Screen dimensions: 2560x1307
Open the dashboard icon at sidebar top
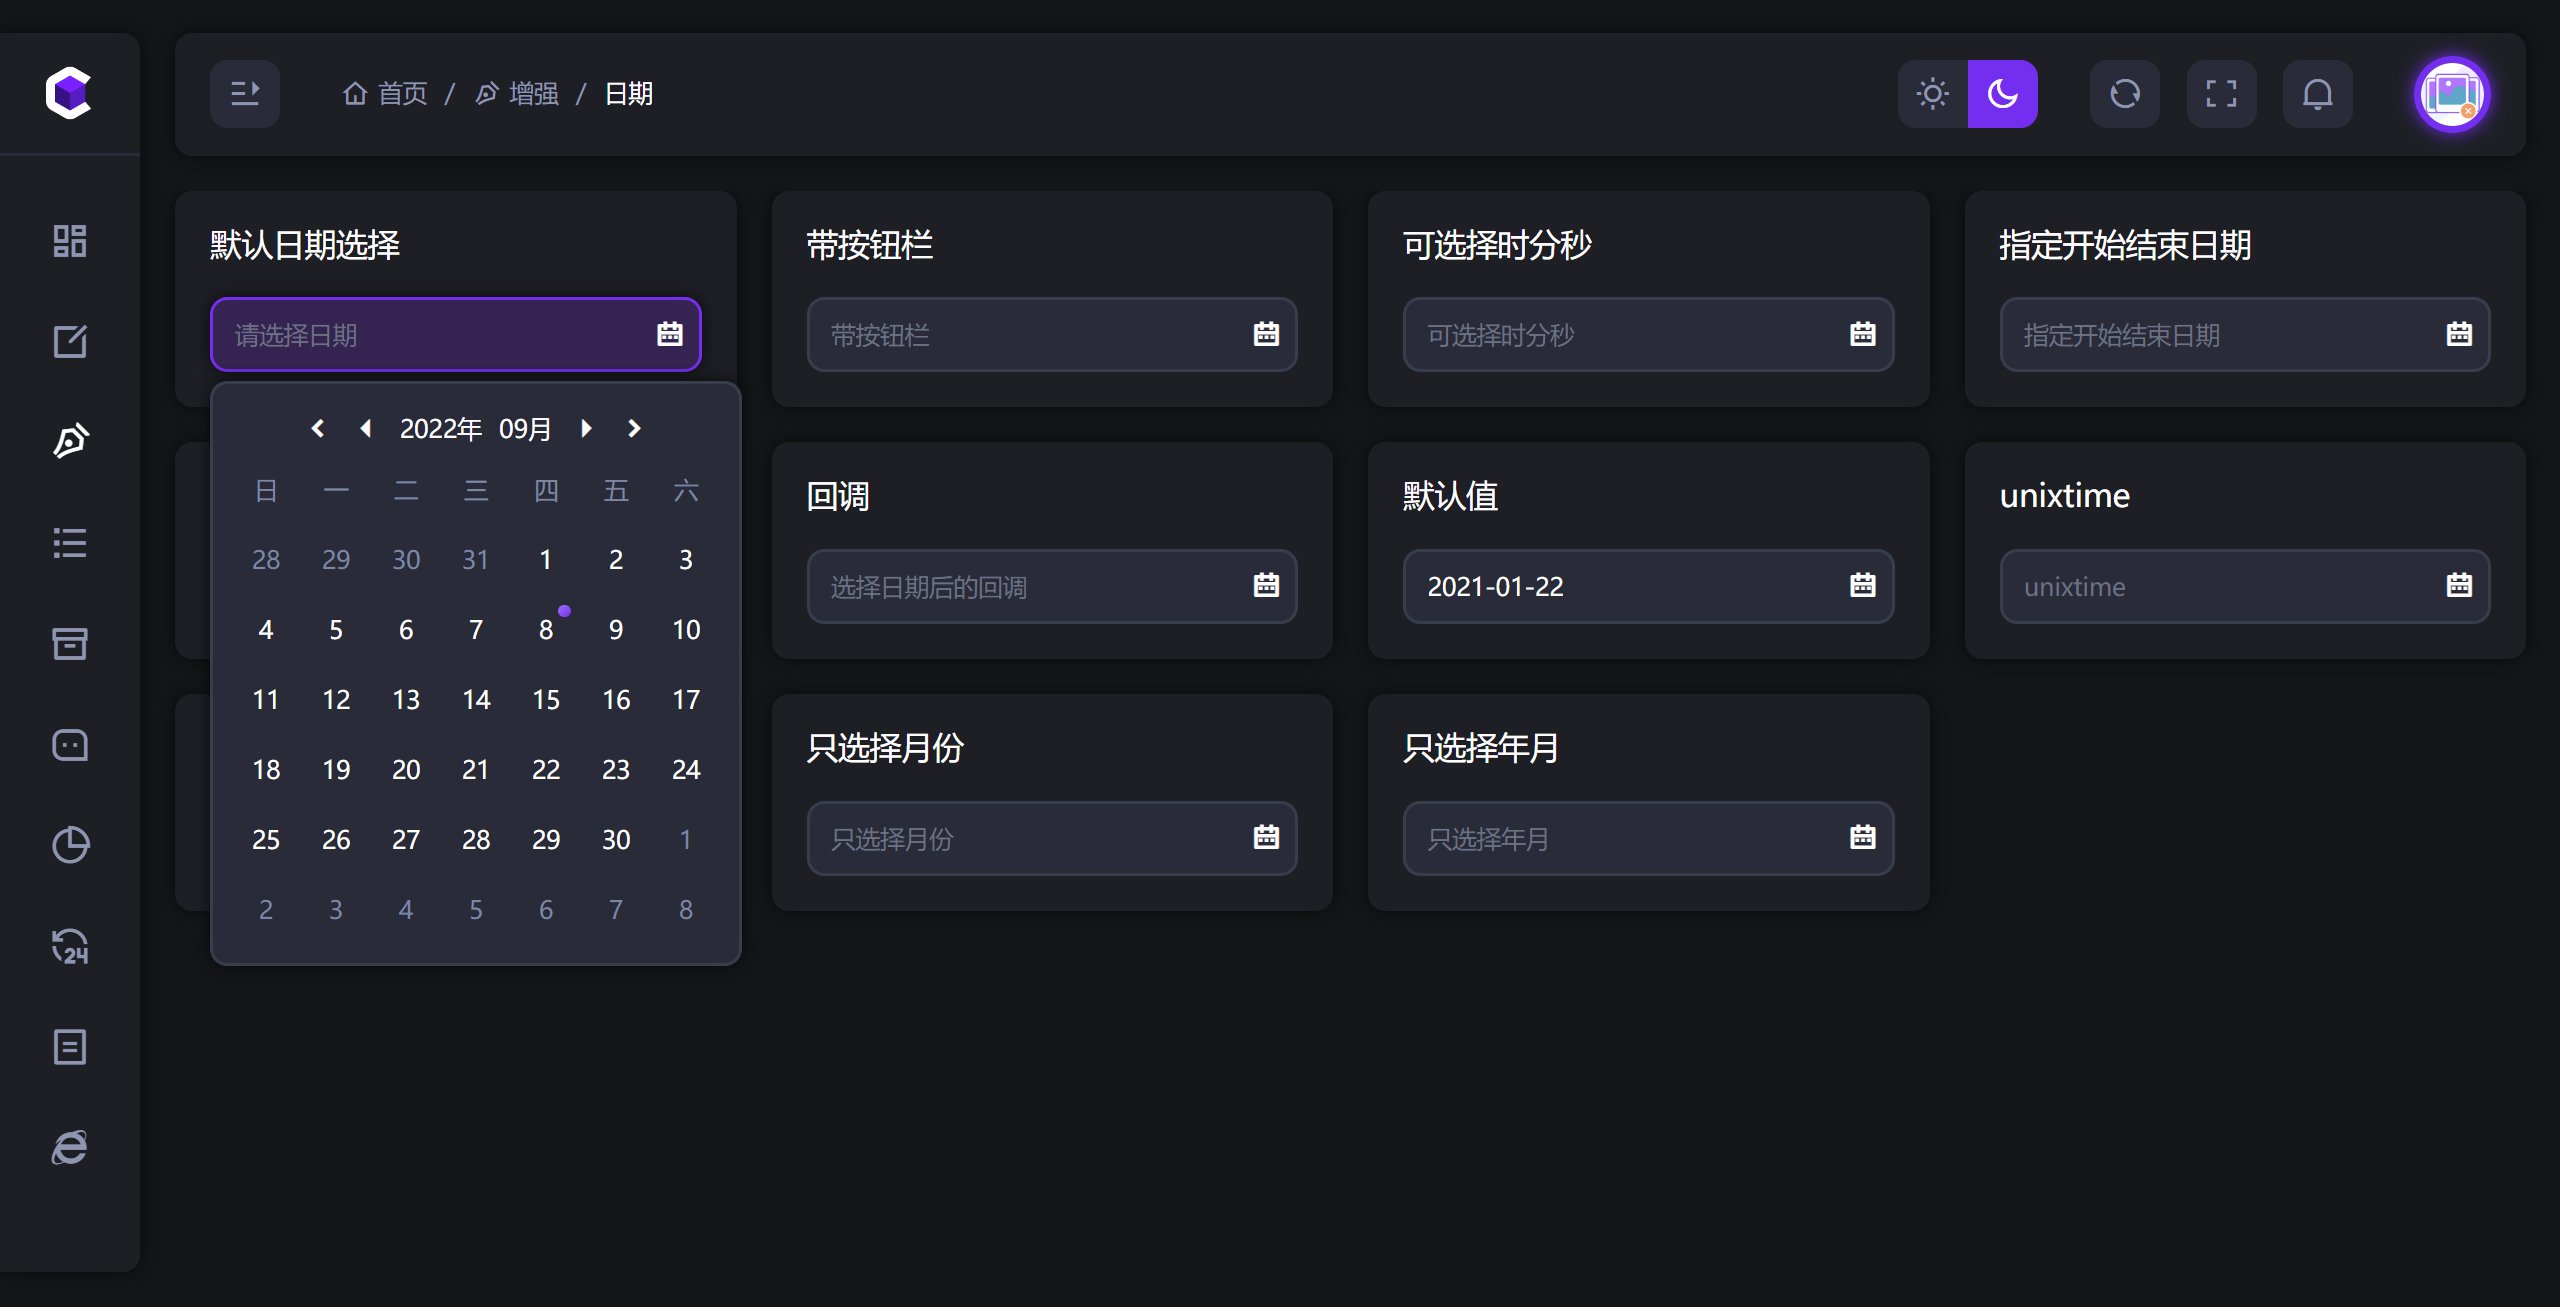pos(69,240)
